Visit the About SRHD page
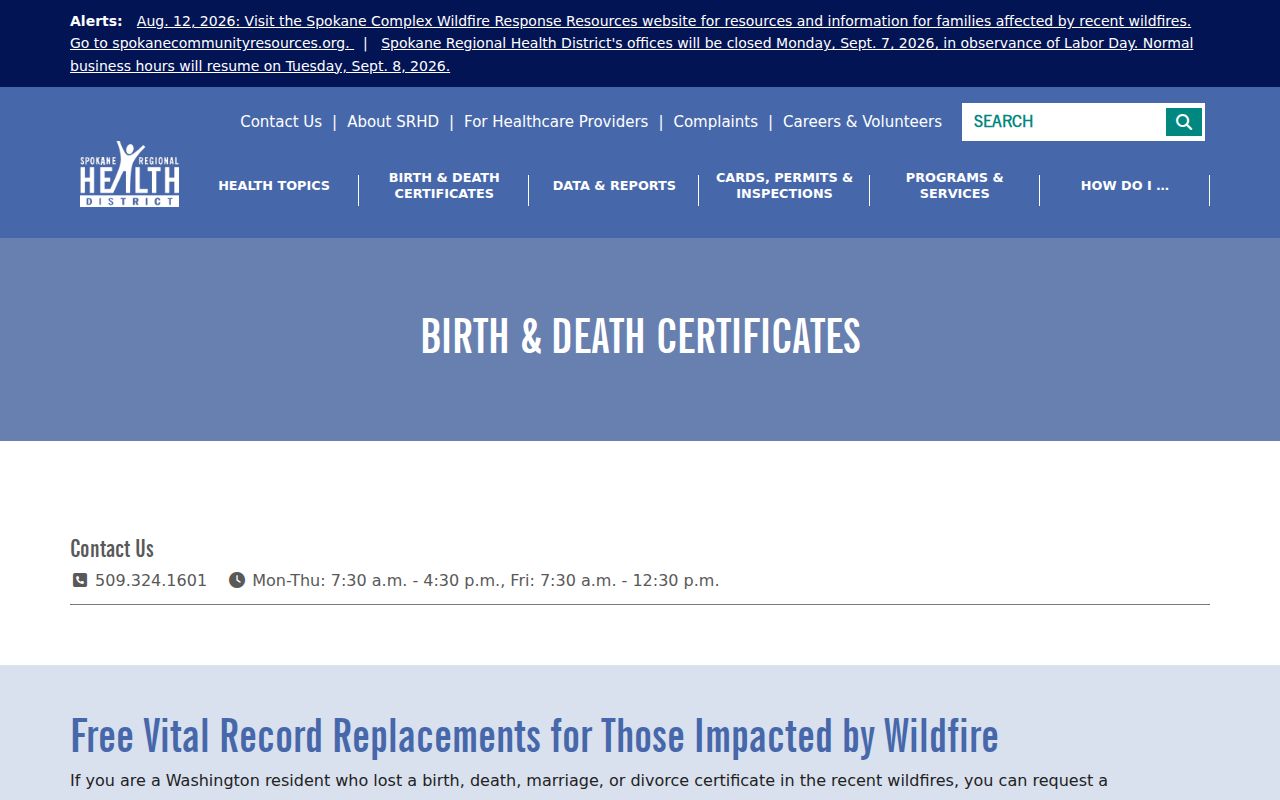This screenshot has height=800, width=1280. [393, 121]
